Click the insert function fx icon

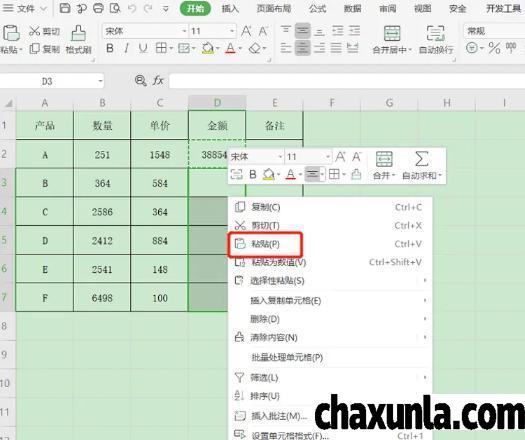[158, 80]
